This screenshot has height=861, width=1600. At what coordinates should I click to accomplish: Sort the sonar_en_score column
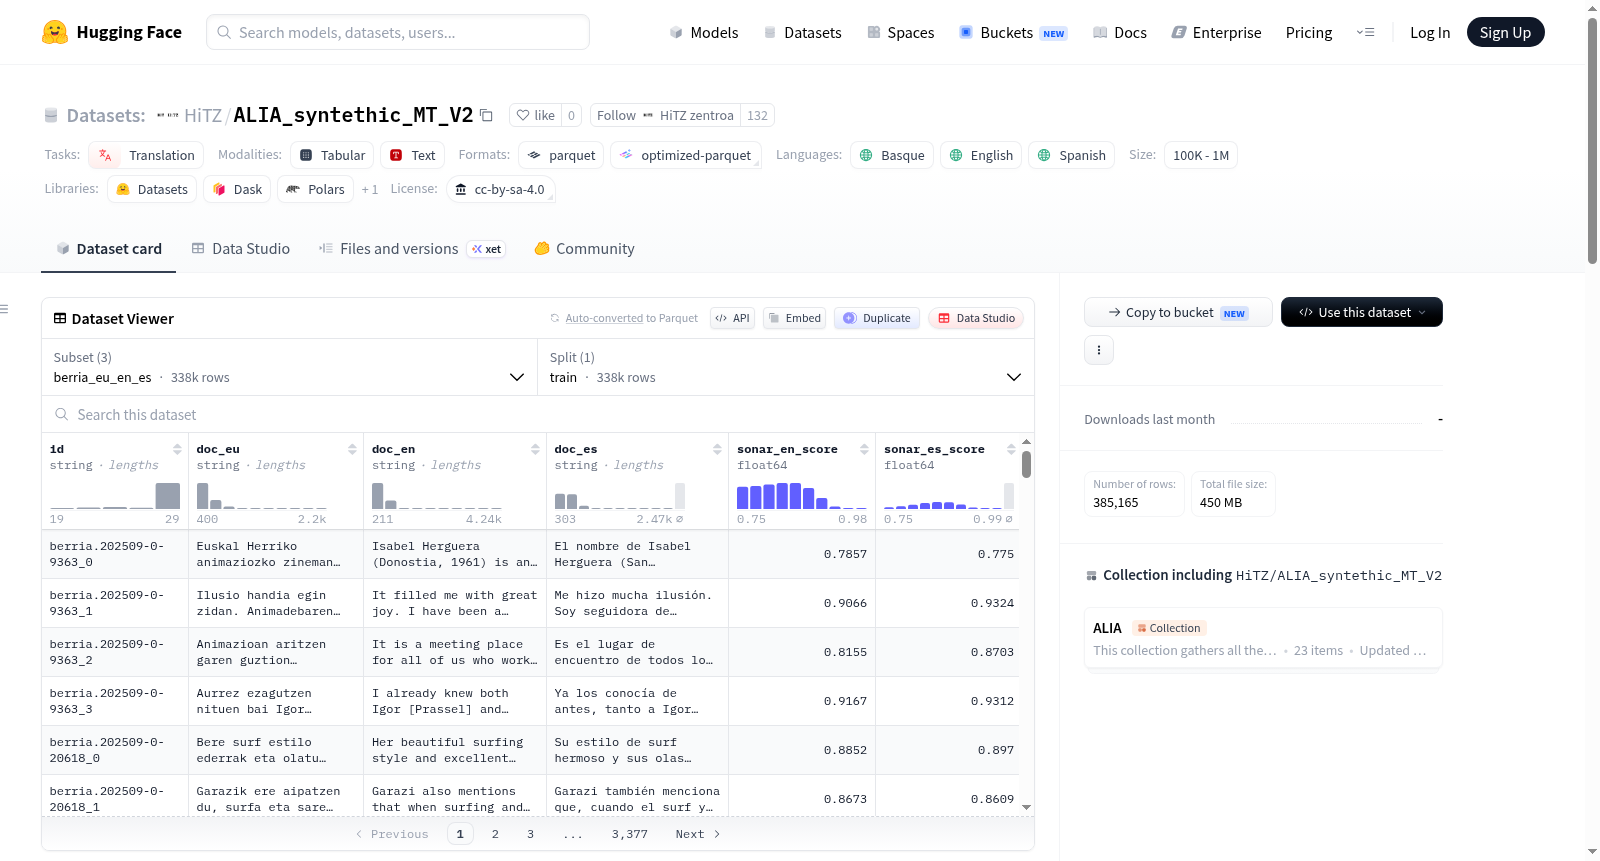point(864,449)
